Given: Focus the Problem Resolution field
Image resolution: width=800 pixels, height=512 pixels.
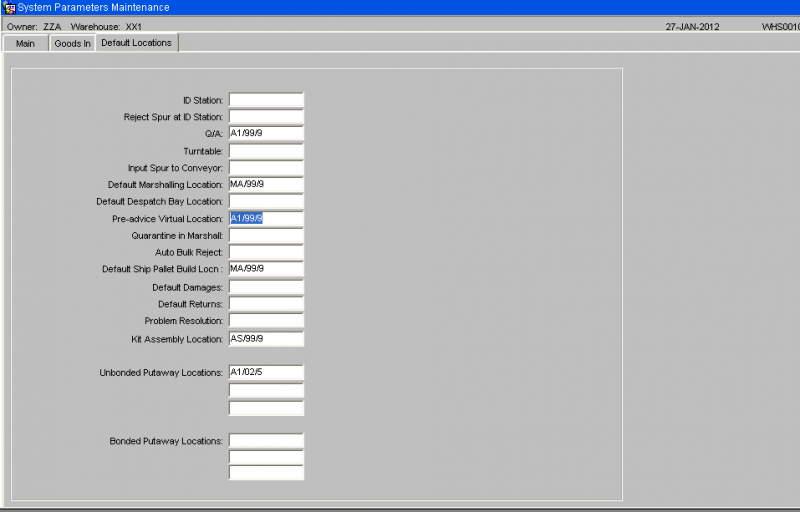Looking at the screenshot, I should tap(266, 320).
